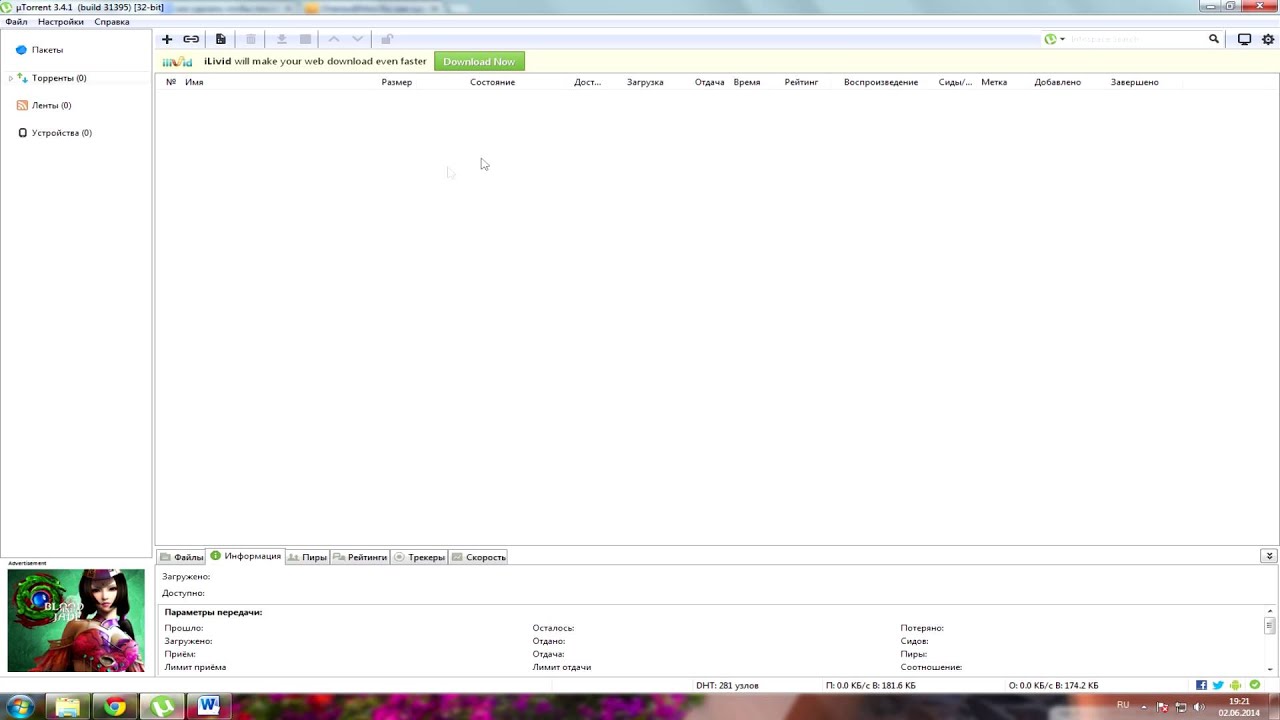Click the Android icon in status bar
The image size is (1280, 720).
tap(1236, 685)
